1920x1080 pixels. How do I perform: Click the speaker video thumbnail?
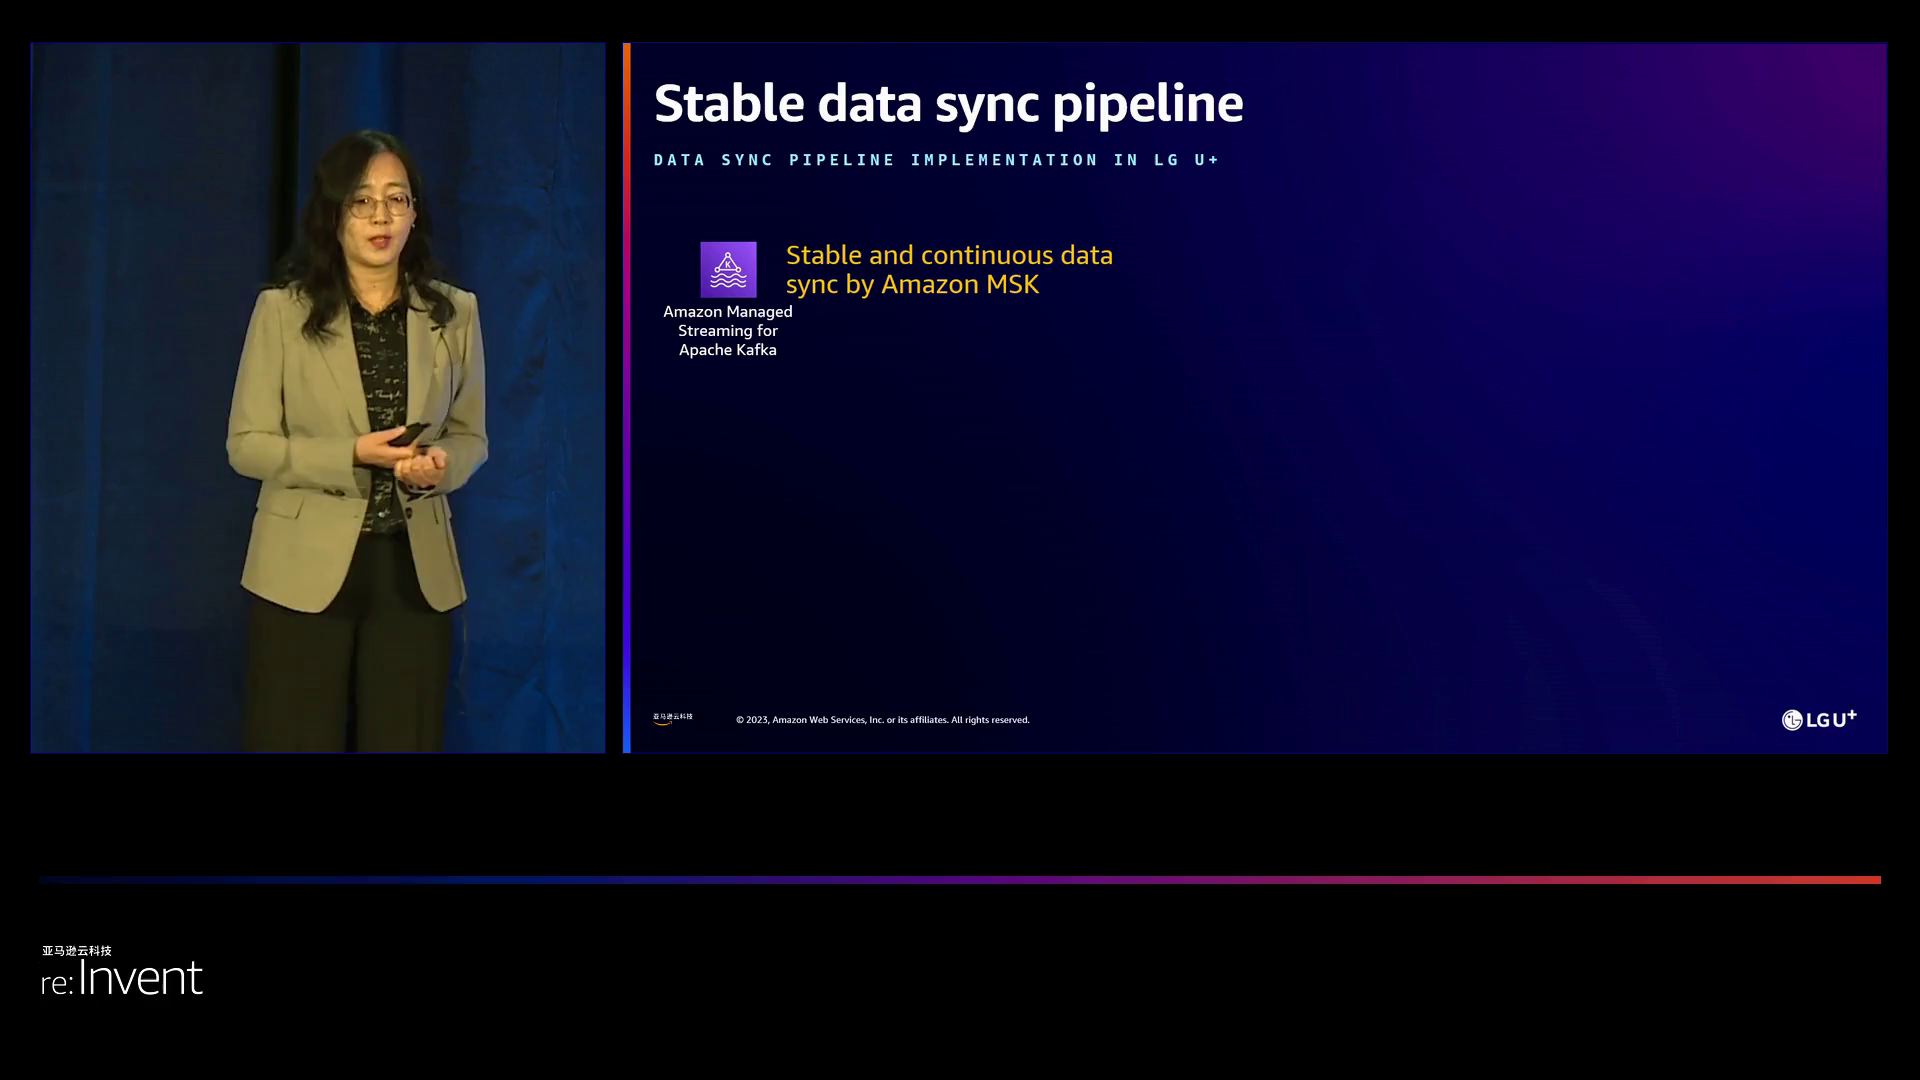click(318, 397)
